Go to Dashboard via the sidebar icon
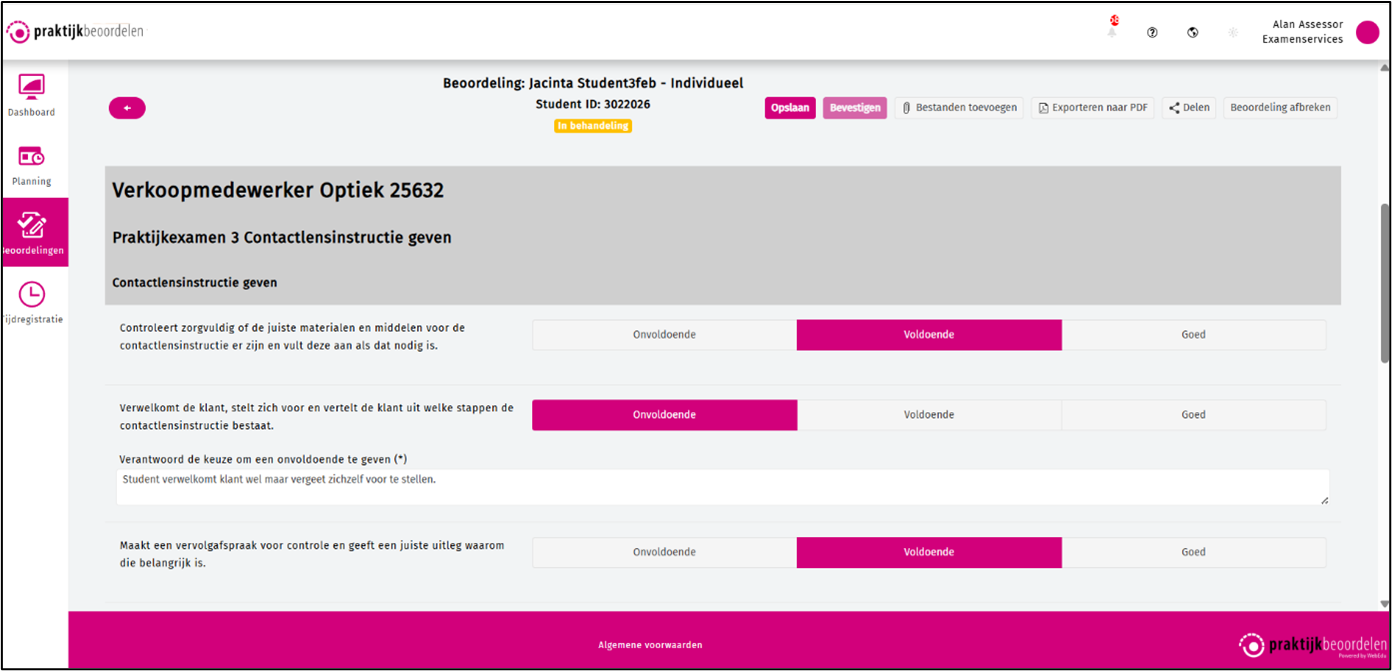 pyautogui.click(x=31, y=95)
